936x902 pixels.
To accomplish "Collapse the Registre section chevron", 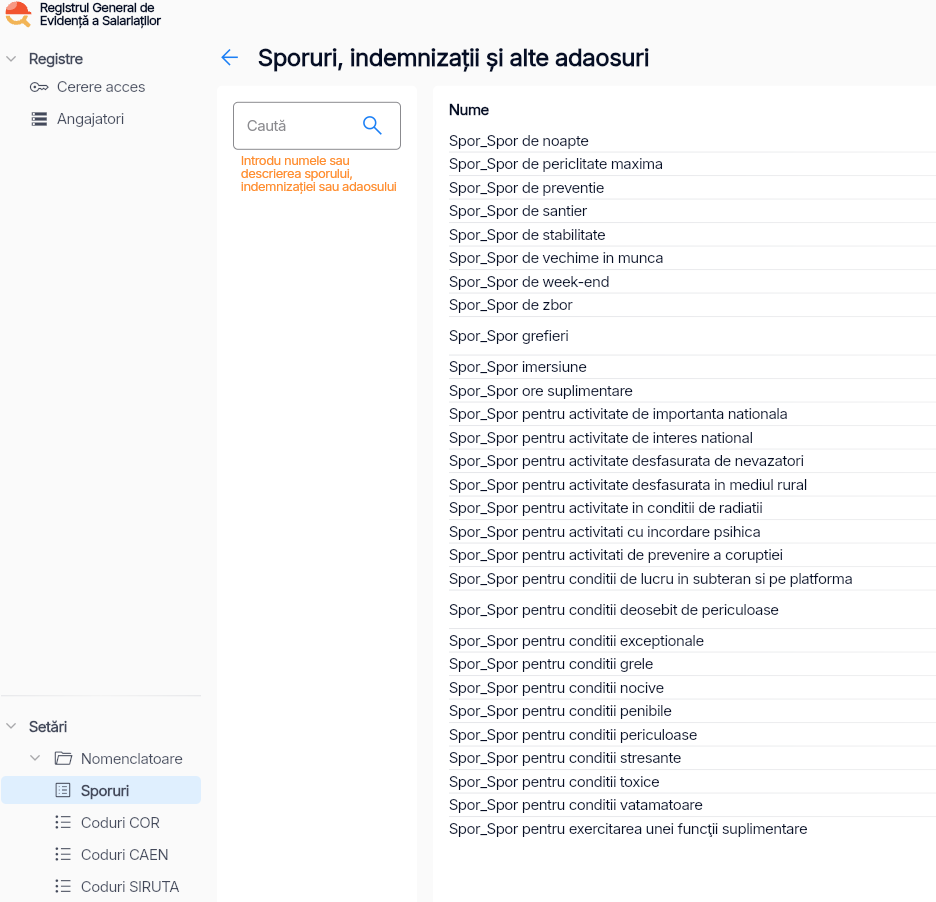I will pyautogui.click(x=11, y=59).
